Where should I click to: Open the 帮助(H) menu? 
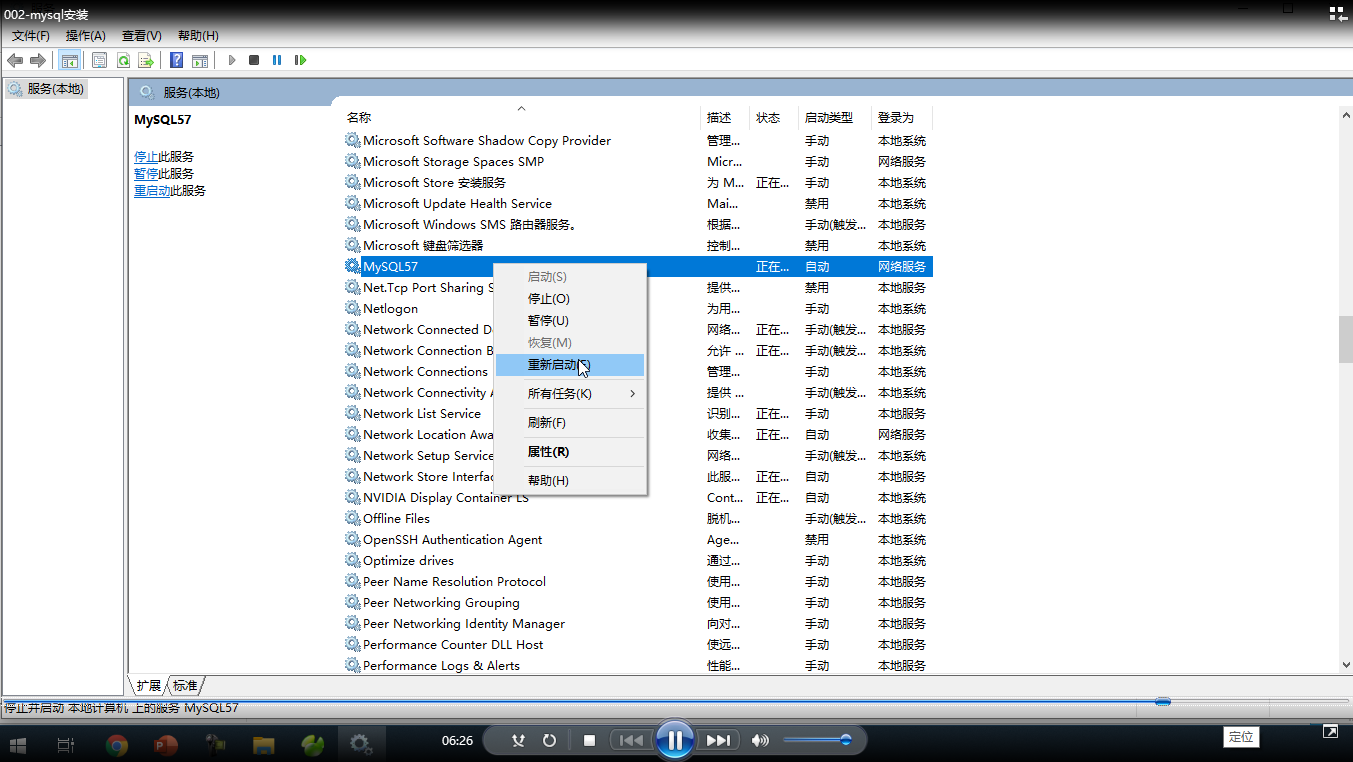[x=198, y=36]
